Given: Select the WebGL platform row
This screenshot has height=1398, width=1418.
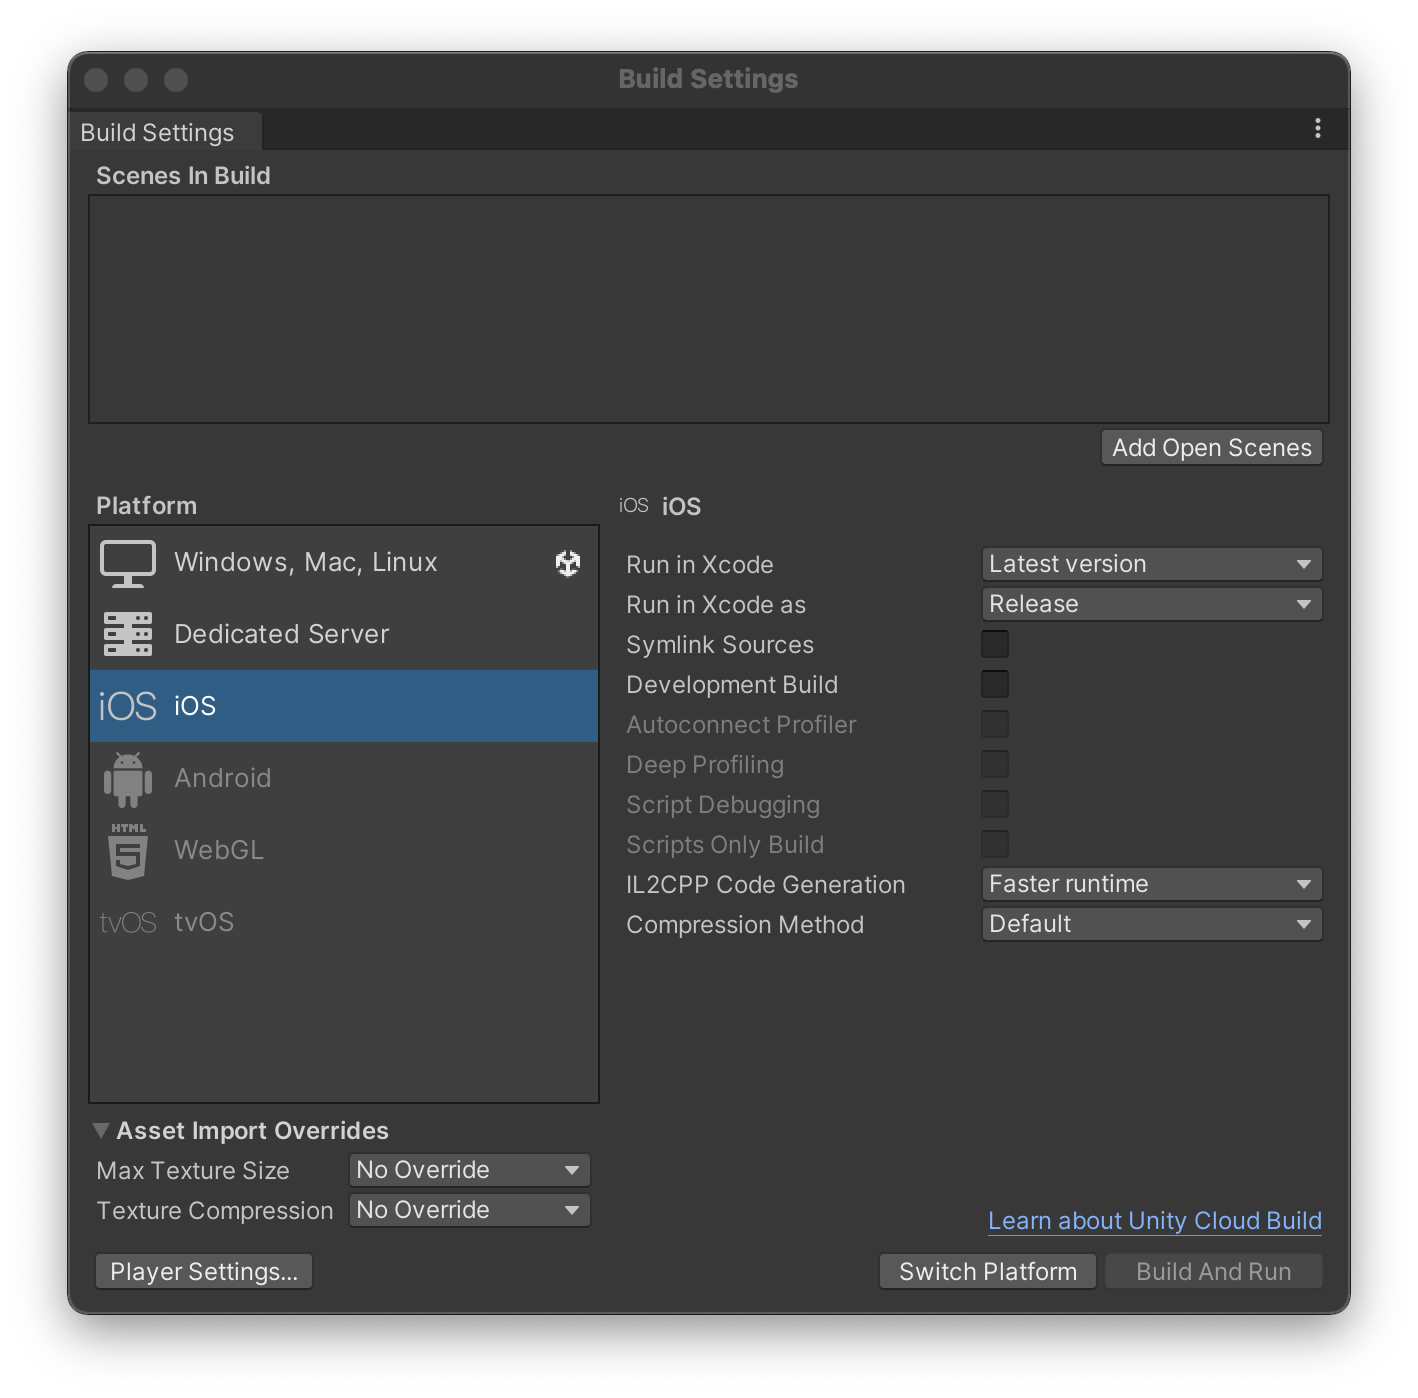Looking at the screenshot, I should 344,850.
